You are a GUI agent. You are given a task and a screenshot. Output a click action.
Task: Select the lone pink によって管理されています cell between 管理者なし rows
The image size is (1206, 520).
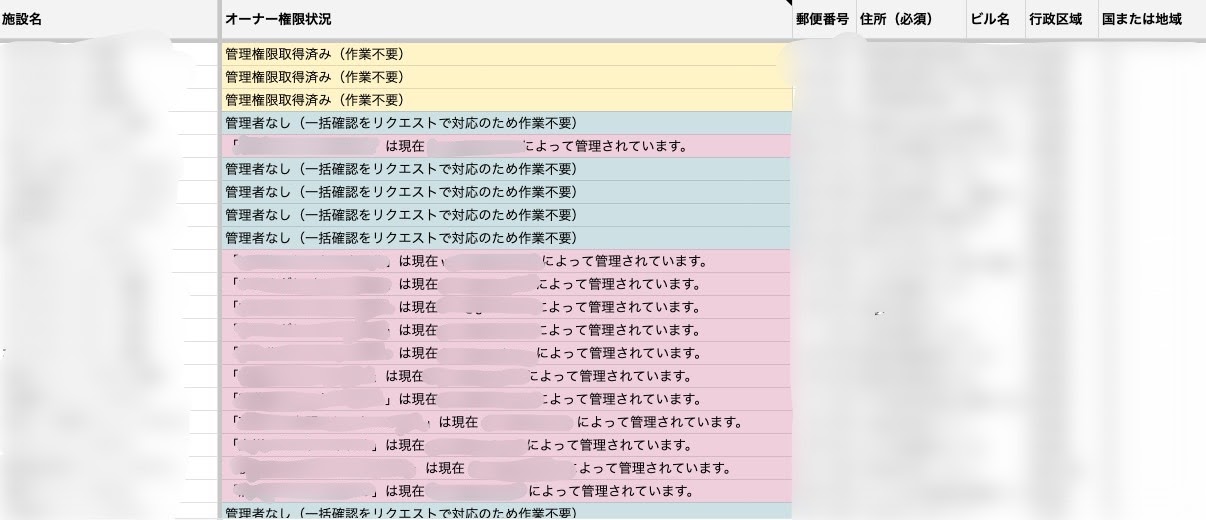click(x=506, y=146)
